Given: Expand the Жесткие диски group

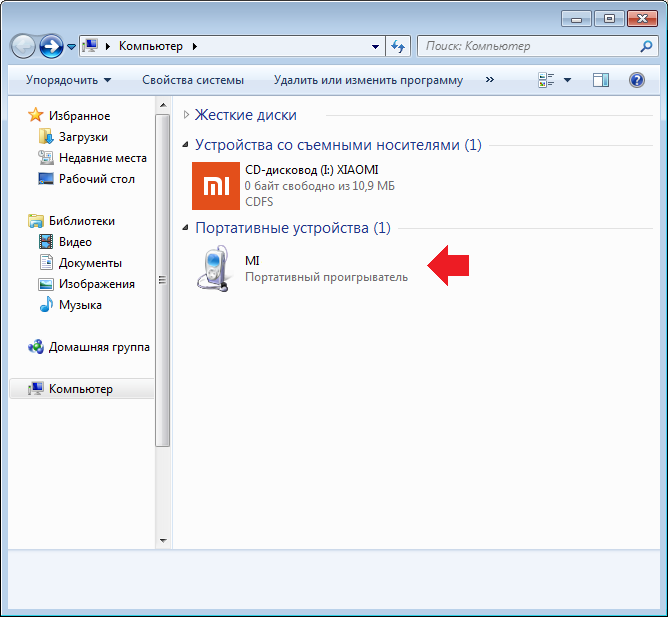Looking at the screenshot, I should 186,115.
